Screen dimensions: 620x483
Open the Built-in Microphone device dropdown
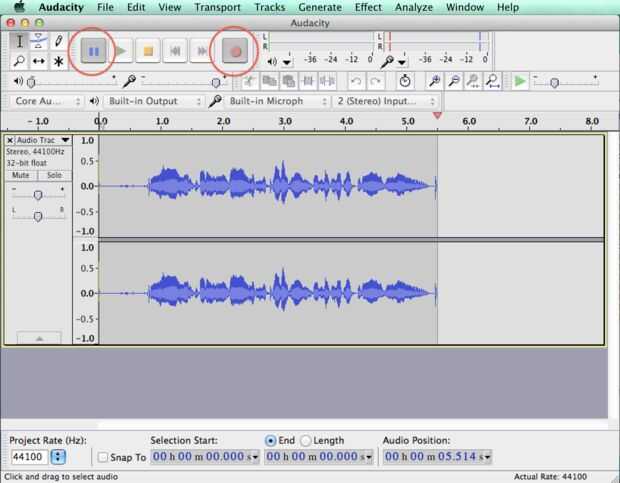(278, 101)
